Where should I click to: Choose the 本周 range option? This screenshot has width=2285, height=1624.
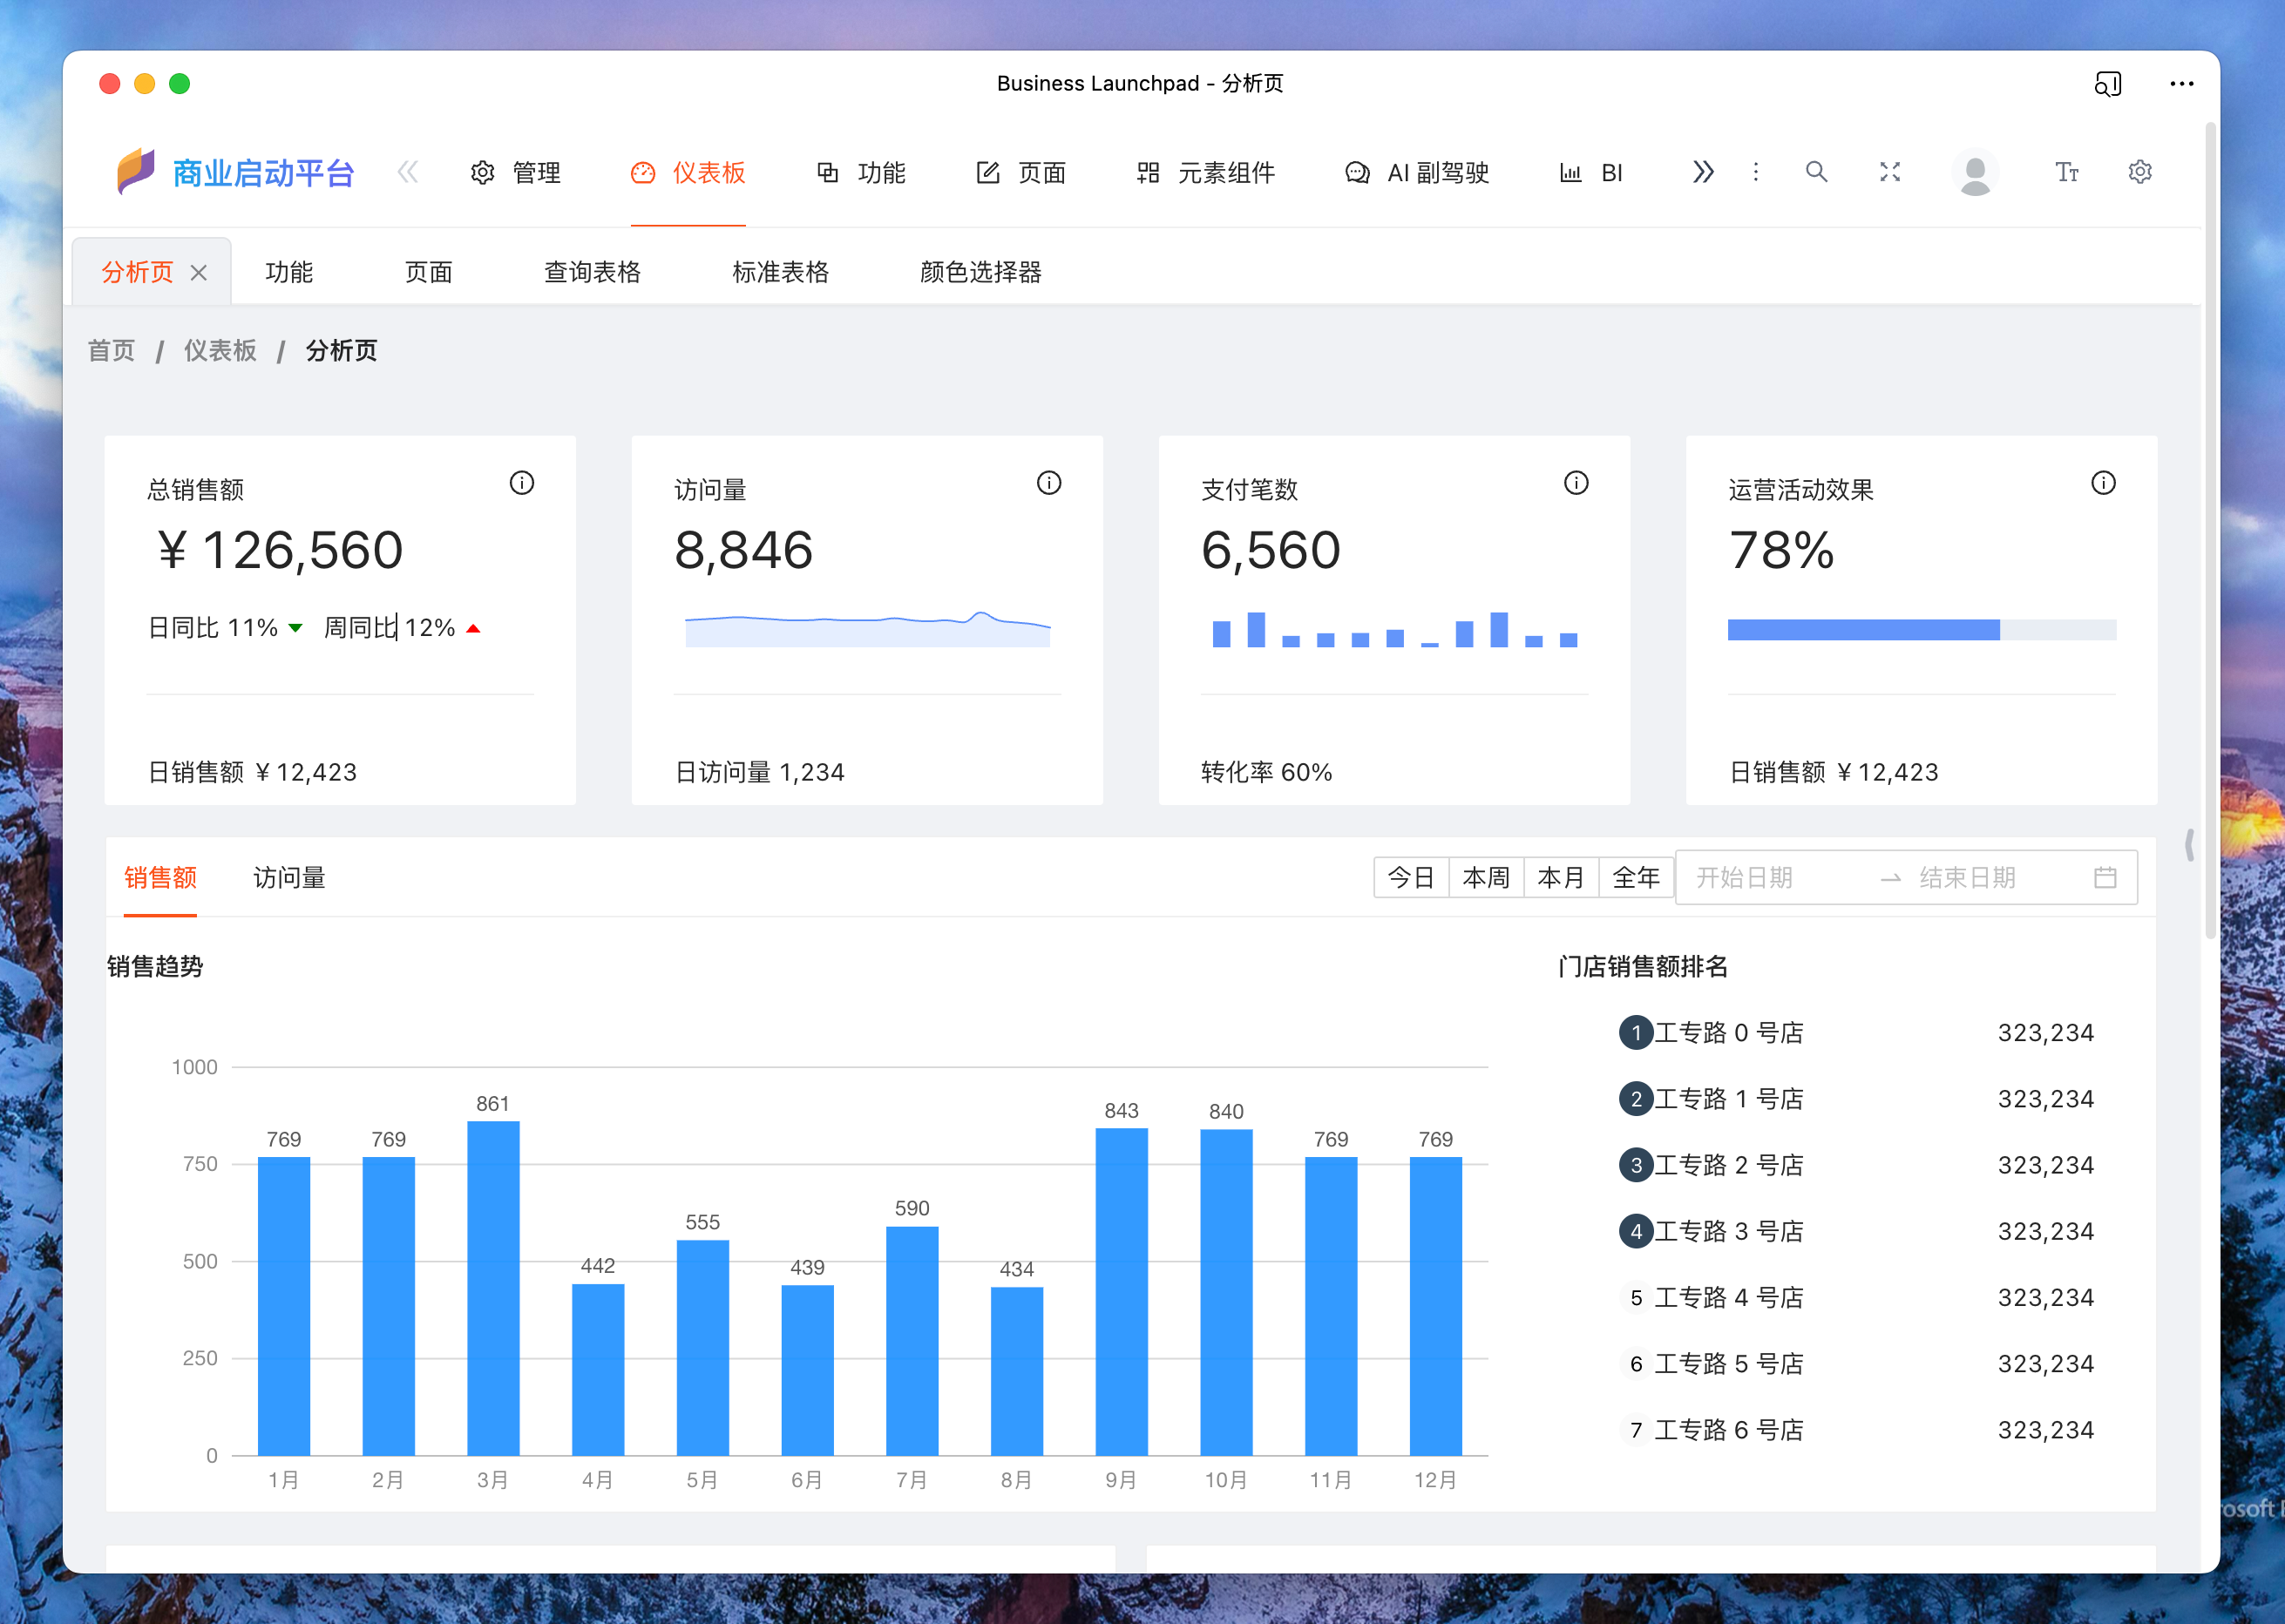coord(1486,878)
